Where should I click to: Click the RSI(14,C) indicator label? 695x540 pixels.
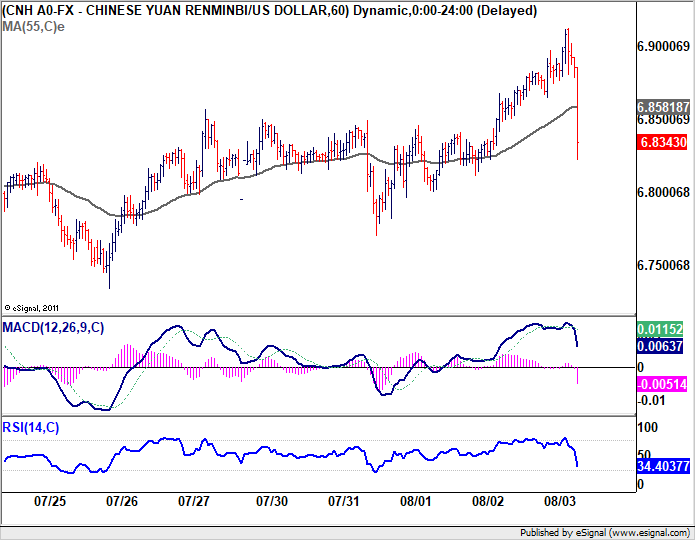[31, 427]
